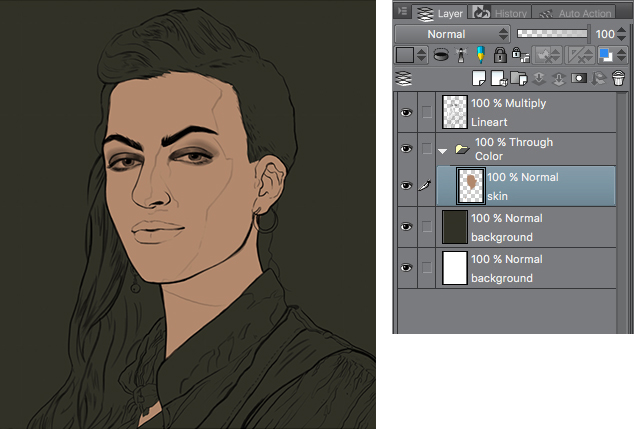634x429 pixels.
Task: Switch to the Auto Action tab
Action: click(x=575, y=13)
